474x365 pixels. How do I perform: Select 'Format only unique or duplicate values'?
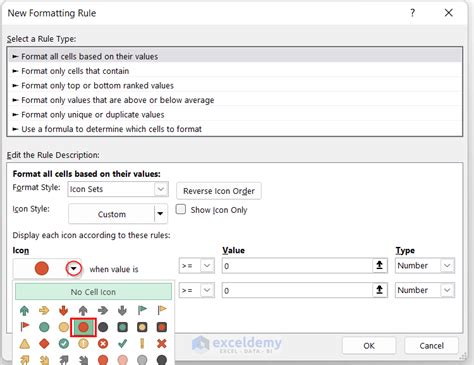coord(235,114)
